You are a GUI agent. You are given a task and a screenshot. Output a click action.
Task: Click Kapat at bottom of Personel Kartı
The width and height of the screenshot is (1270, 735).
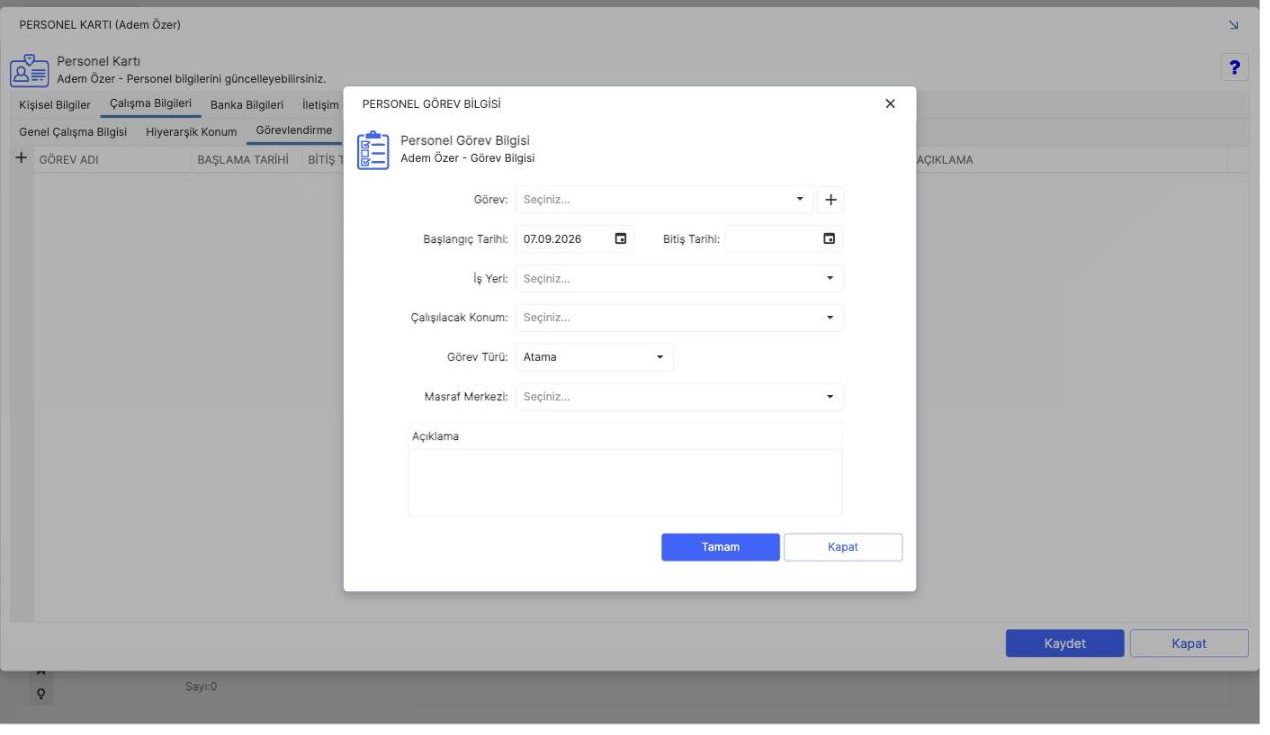1189,643
